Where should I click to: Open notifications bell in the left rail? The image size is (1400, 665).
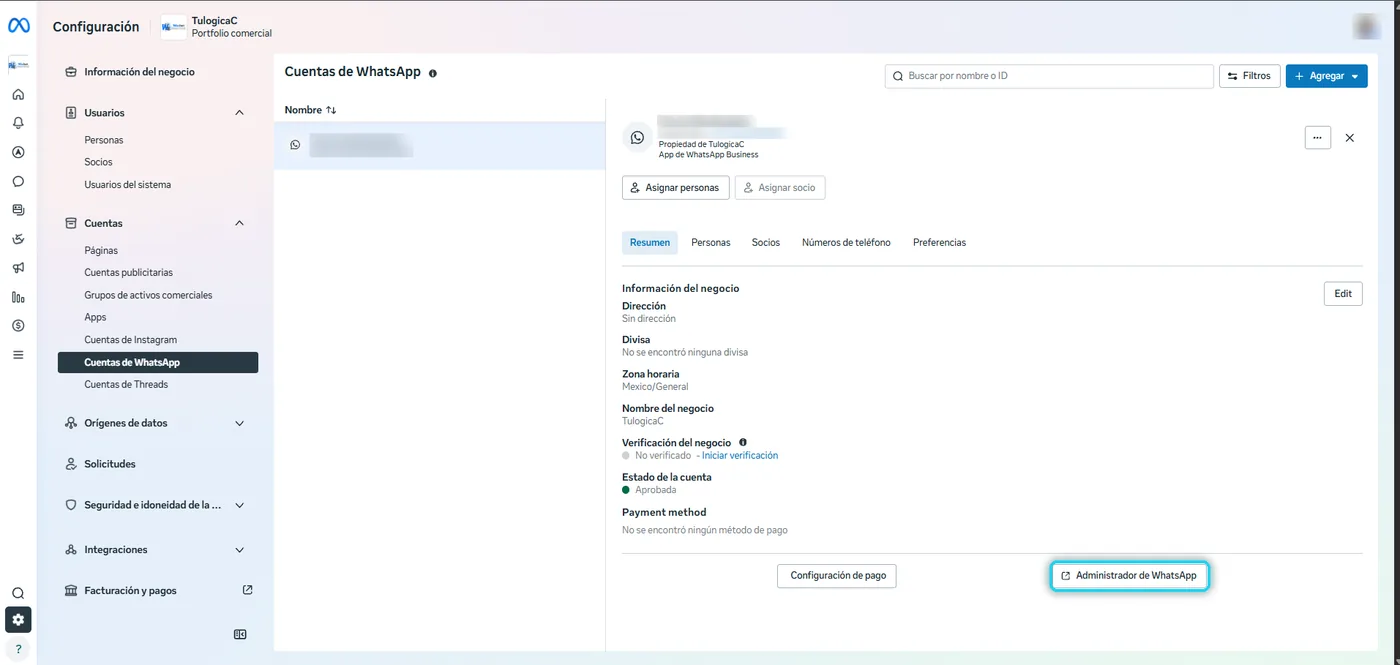pyautogui.click(x=18, y=123)
